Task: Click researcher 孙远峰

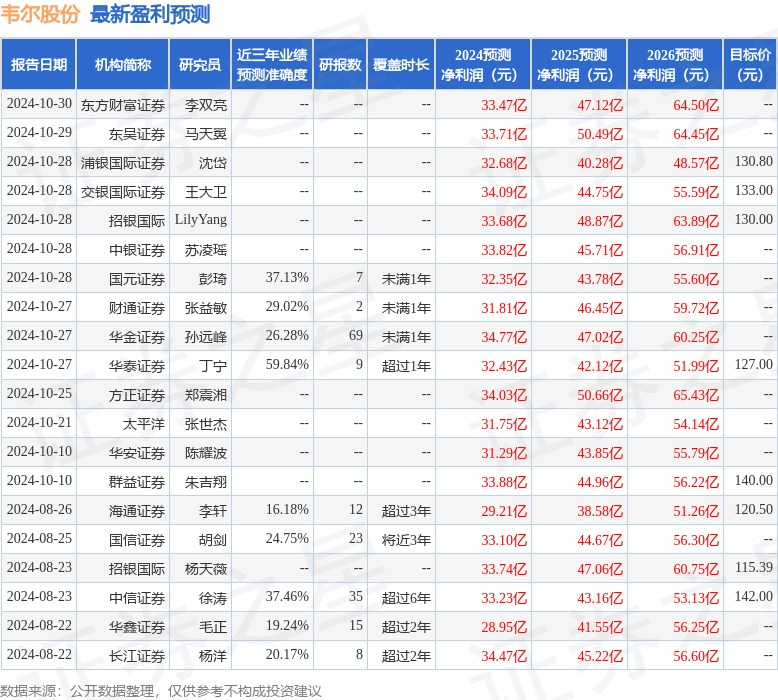Action: pyautogui.click(x=206, y=337)
